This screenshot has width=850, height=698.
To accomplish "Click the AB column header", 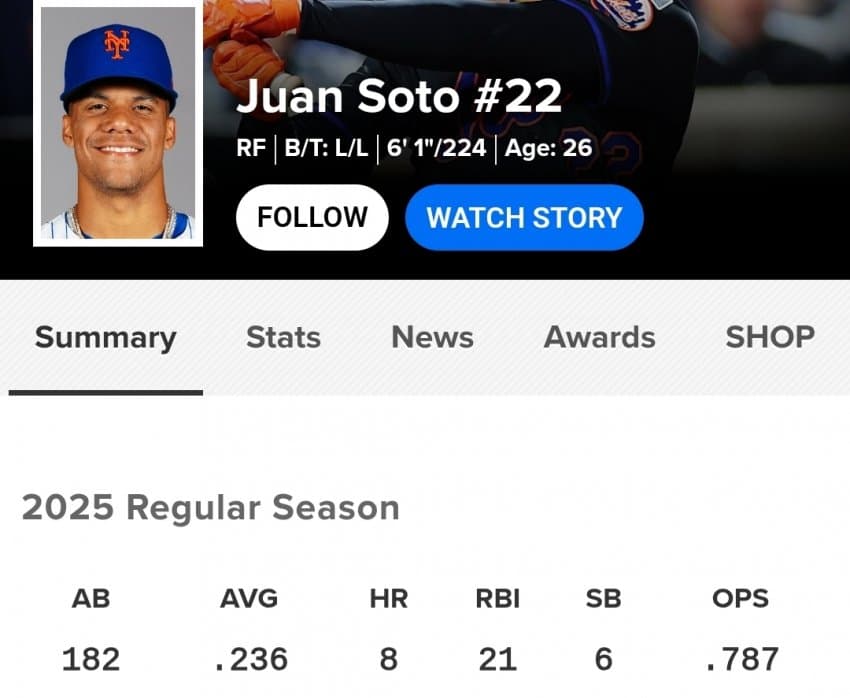I will (x=91, y=599).
